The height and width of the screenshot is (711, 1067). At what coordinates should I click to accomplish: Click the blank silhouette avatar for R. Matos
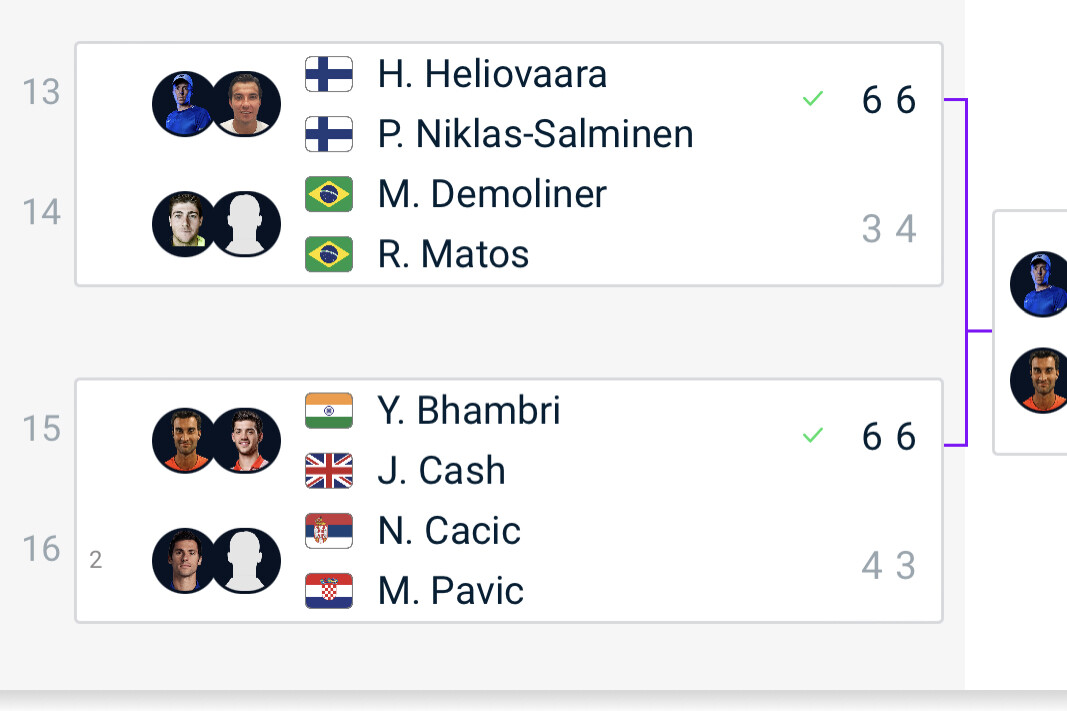pyautogui.click(x=246, y=224)
